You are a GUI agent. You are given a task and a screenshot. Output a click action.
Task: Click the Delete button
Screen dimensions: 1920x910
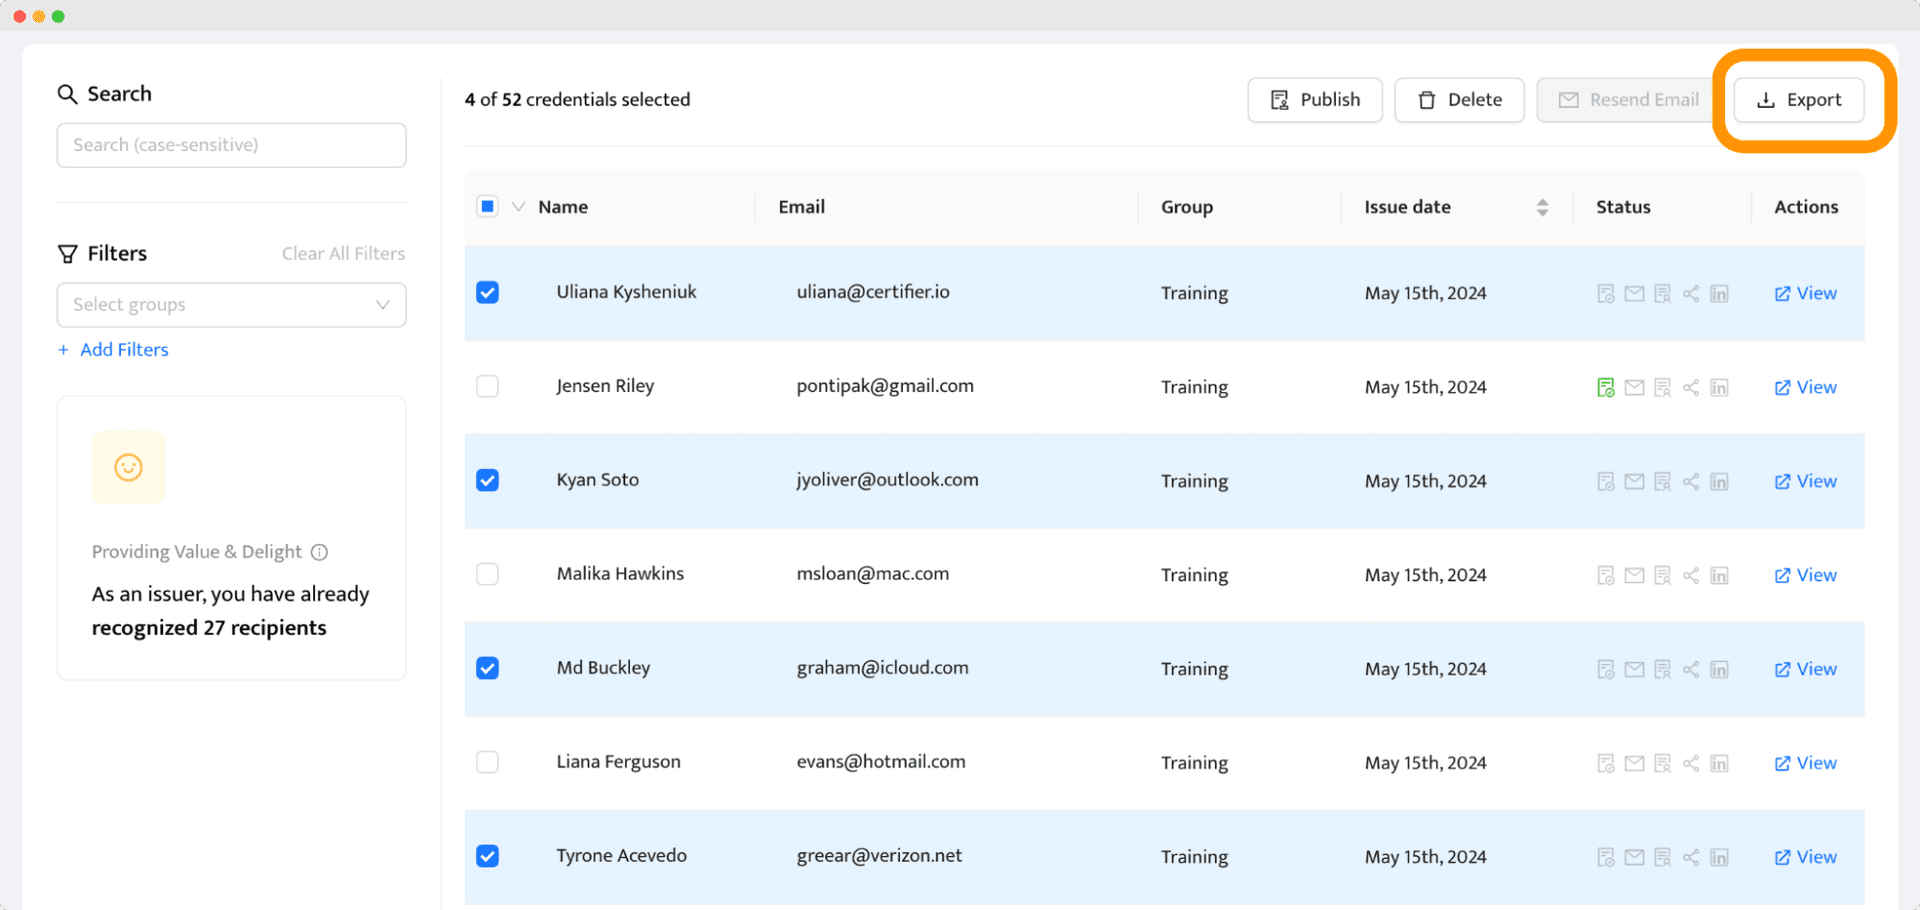(x=1459, y=100)
